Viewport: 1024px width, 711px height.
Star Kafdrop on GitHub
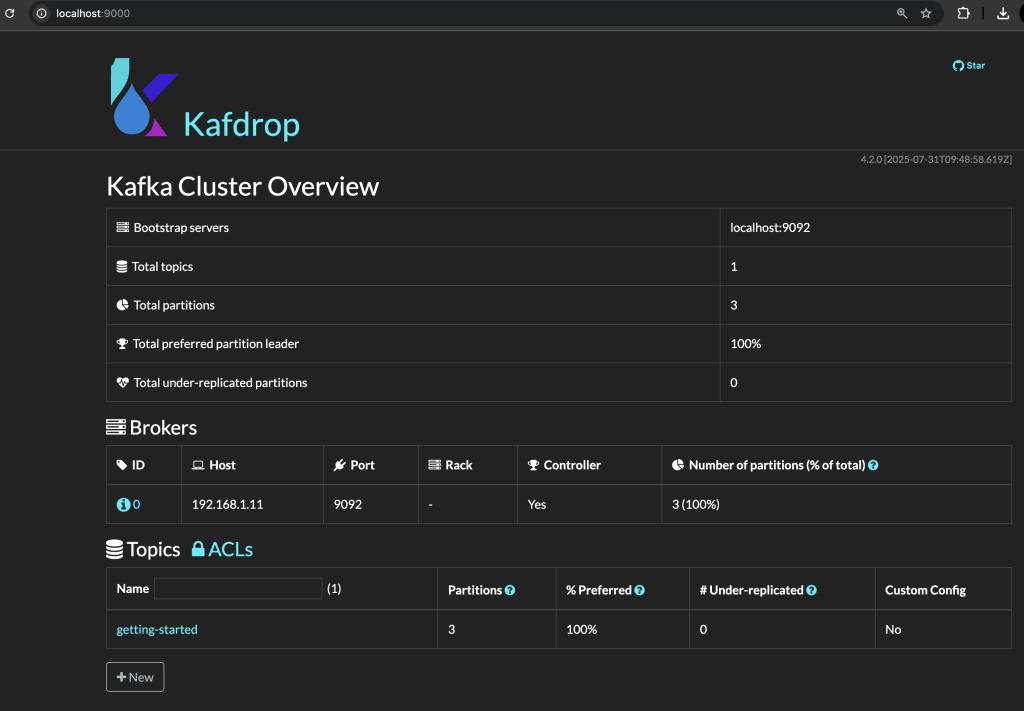968,65
